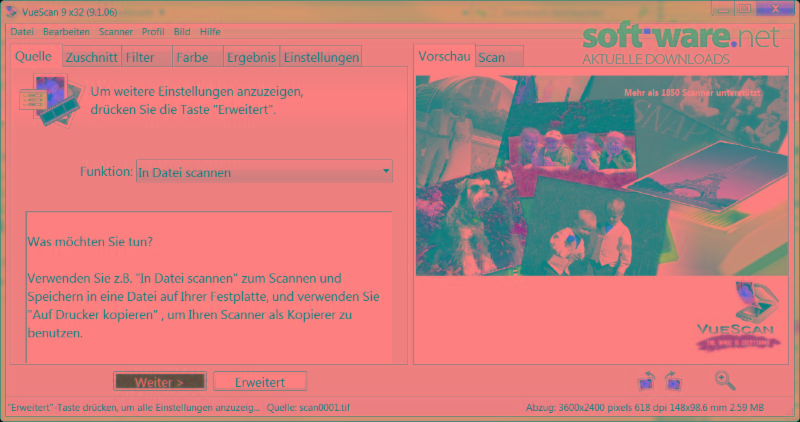The height and width of the screenshot is (422, 800).
Task: Open the Hilfe menu
Action: pos(210,32)
